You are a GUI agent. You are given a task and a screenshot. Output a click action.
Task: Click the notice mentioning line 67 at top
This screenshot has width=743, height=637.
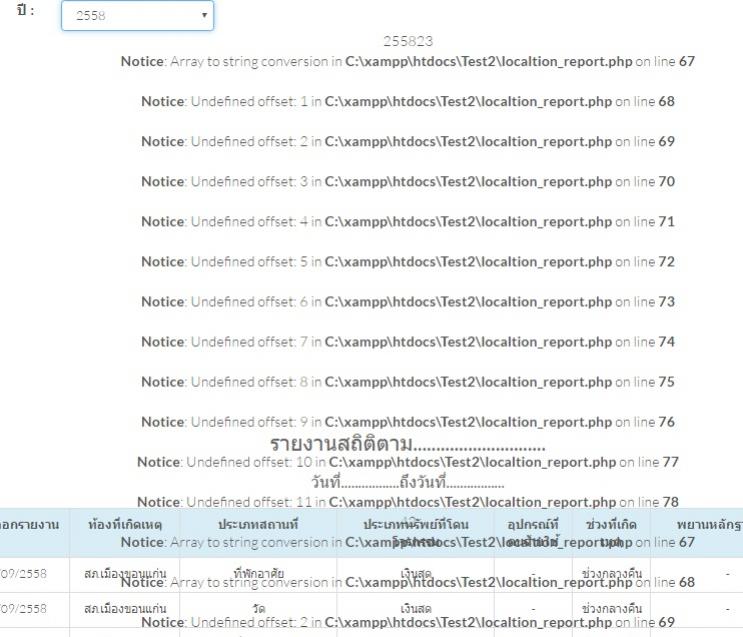[x=408, y=61]
